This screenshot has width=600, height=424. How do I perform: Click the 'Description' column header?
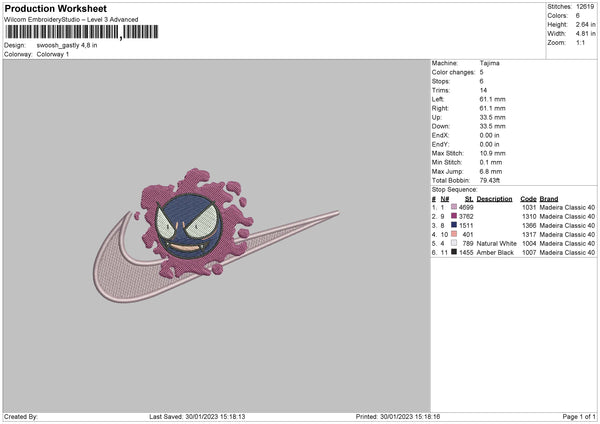click(x=494, y=199)
